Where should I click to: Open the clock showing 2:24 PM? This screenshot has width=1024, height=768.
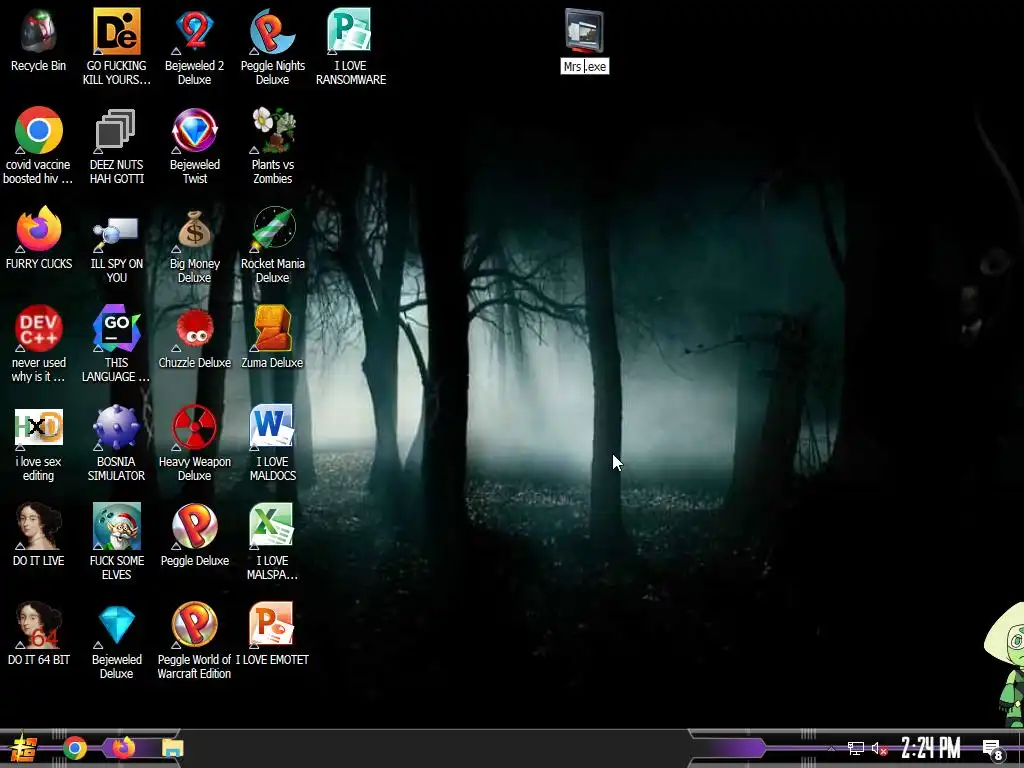tap(931, 748)
